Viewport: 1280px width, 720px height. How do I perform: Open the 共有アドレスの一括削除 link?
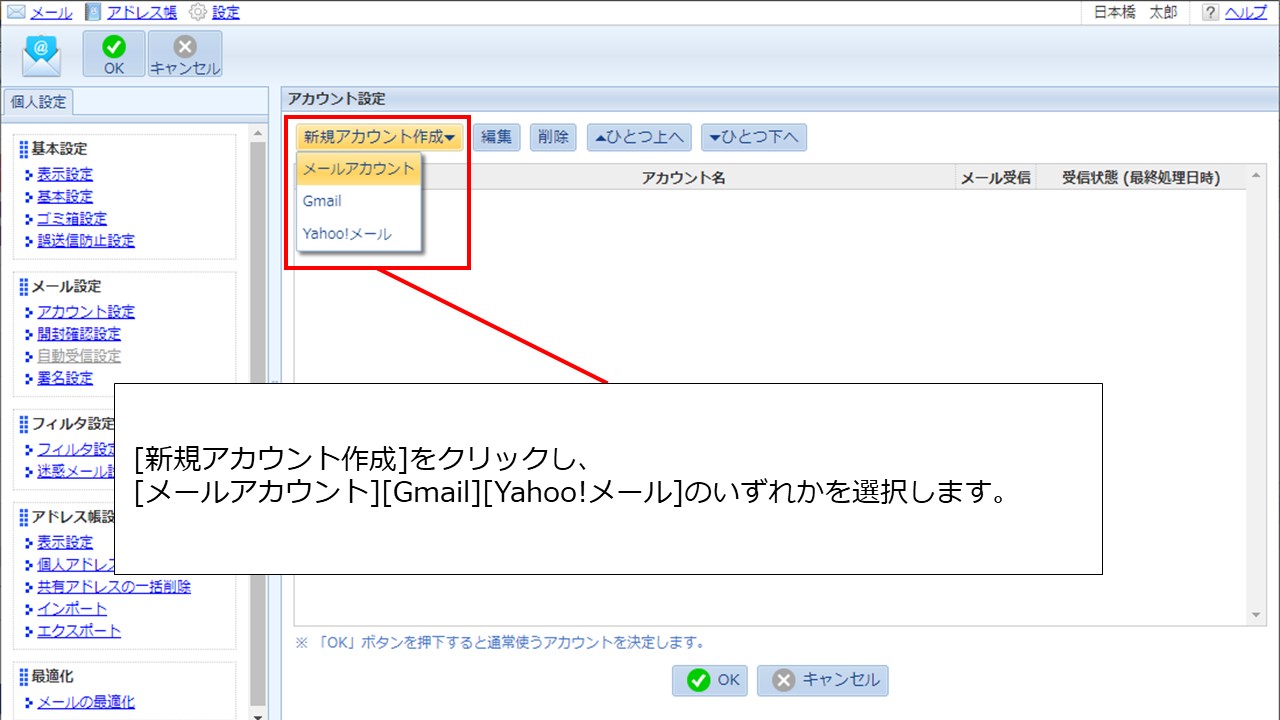coord(114,586)
